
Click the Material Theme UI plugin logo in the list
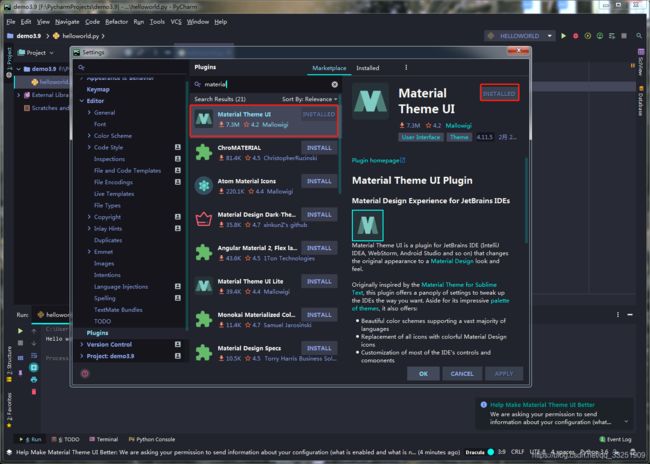(204, 119)
